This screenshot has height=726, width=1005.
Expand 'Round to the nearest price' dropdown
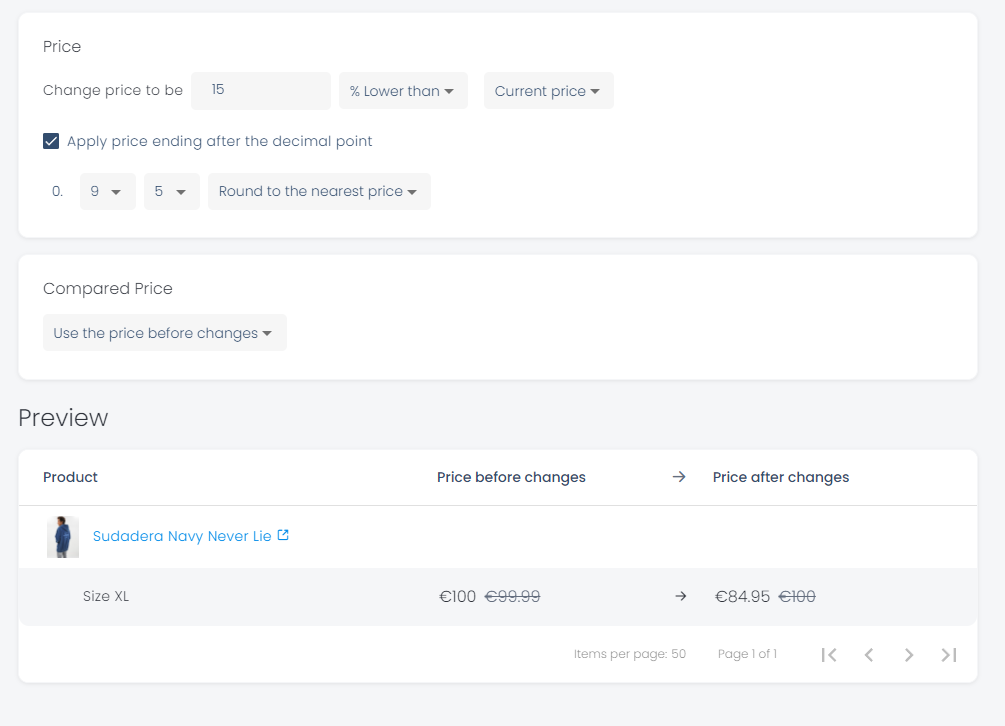pyautogui.click(x=319, y=192)
